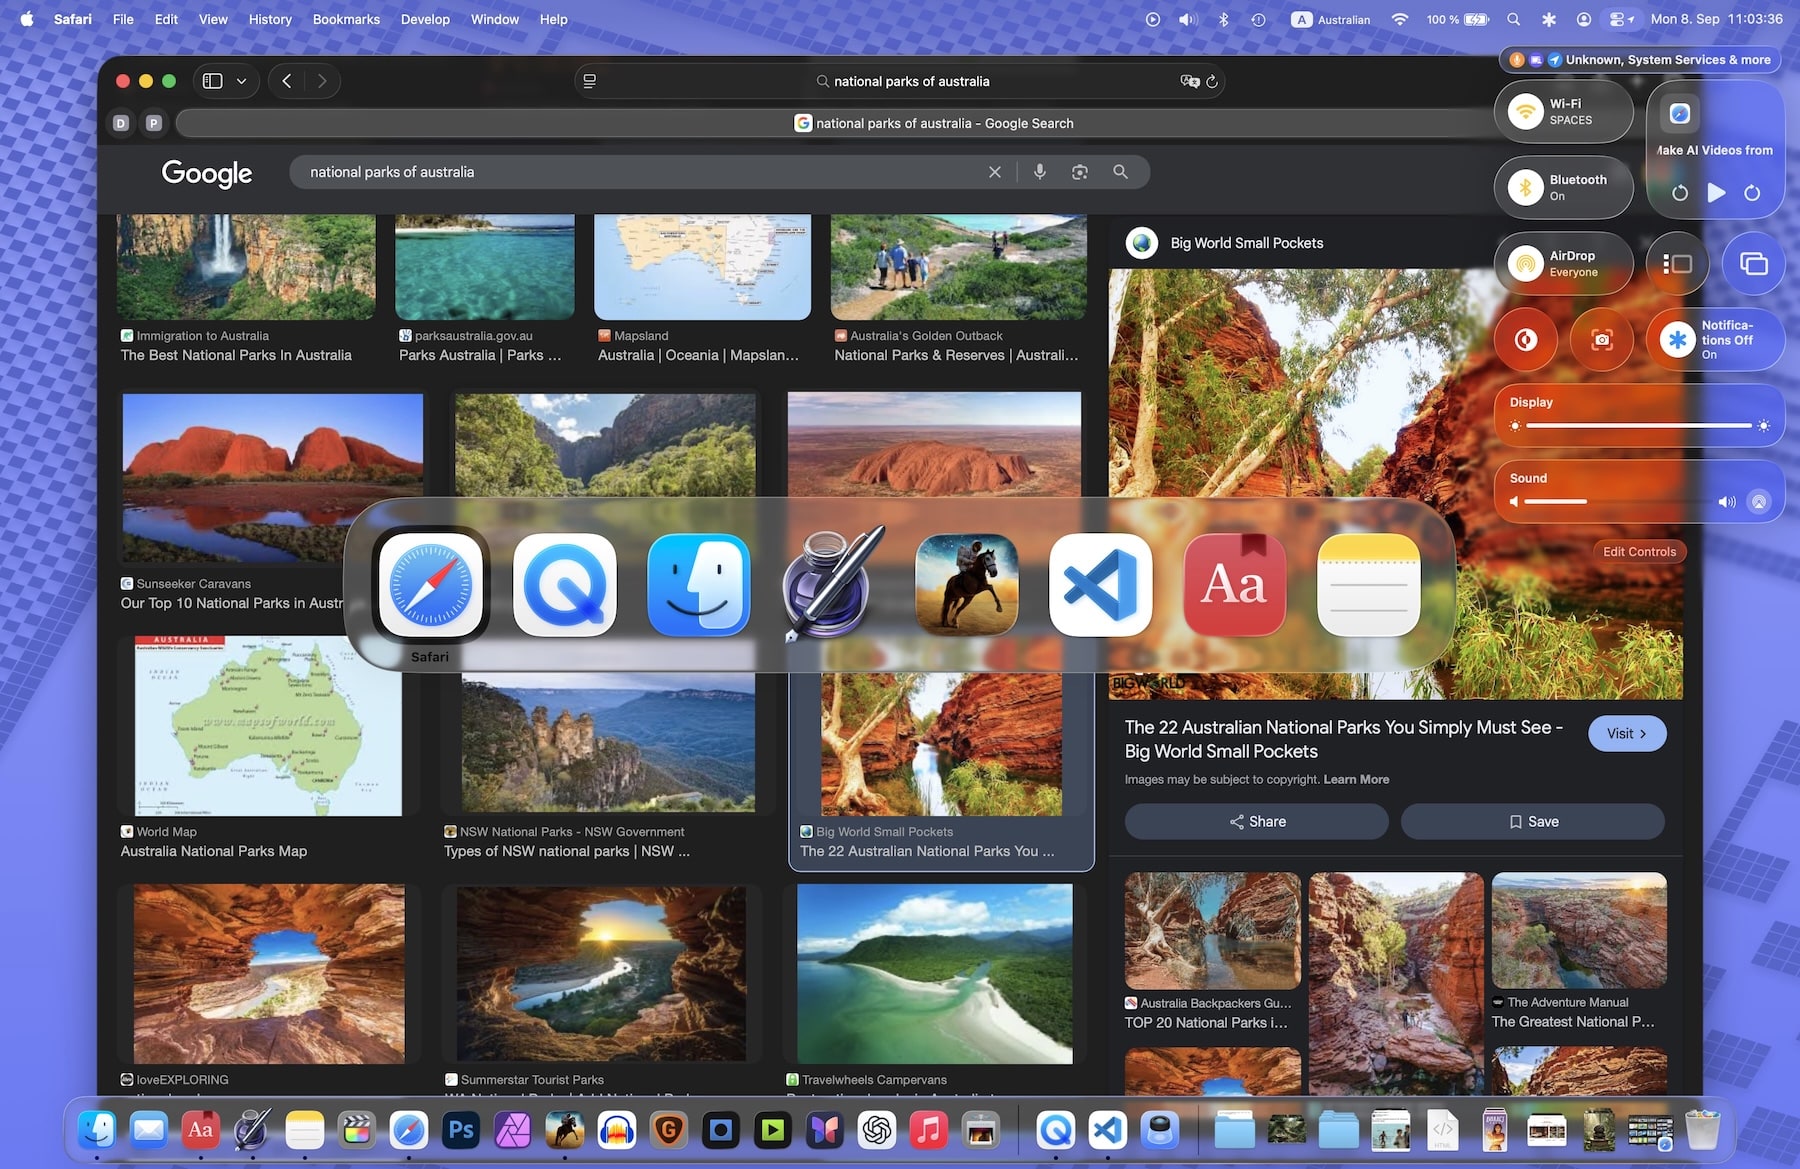Click the Google voice search microphone icon
The image size is (1800, 1169).
[x=1040, y=172]
